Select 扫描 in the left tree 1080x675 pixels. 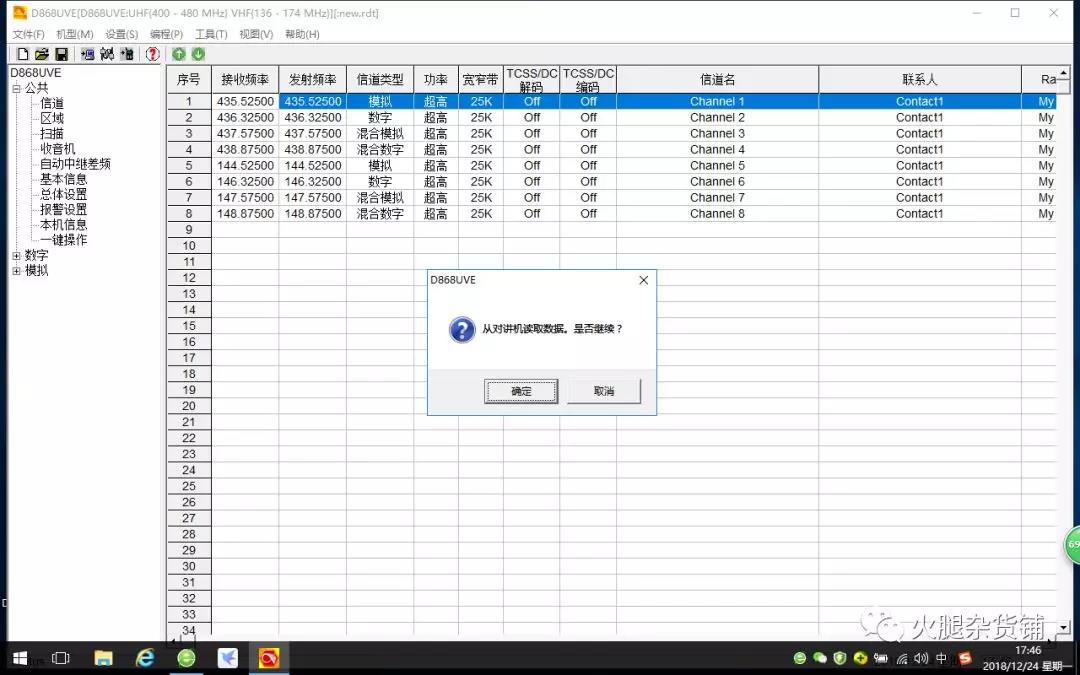(x=52, y=133)
